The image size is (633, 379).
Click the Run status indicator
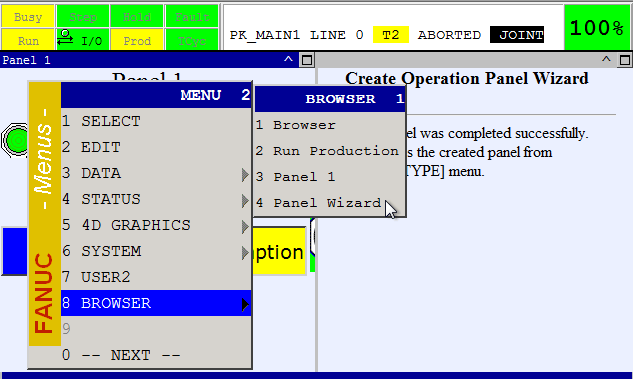click(x=28, y=40)
